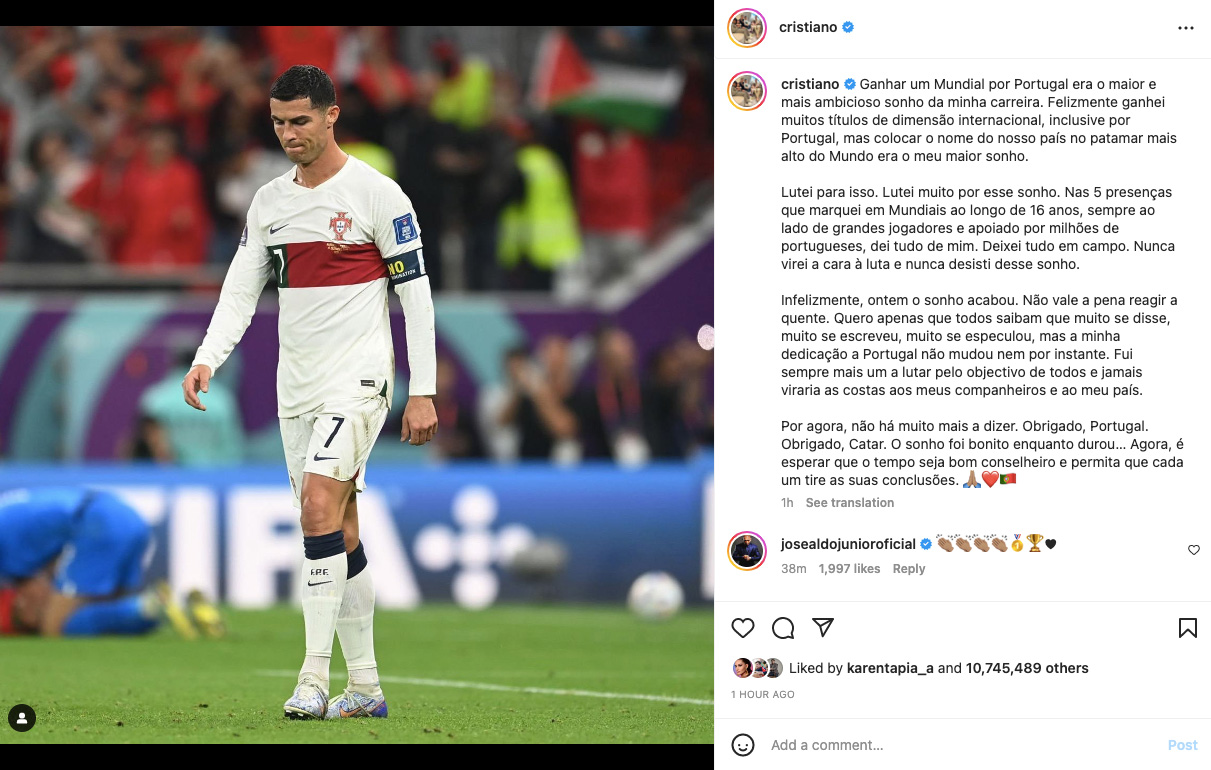Click See translation under caption

pyautogui.click(x=850, y=503)
